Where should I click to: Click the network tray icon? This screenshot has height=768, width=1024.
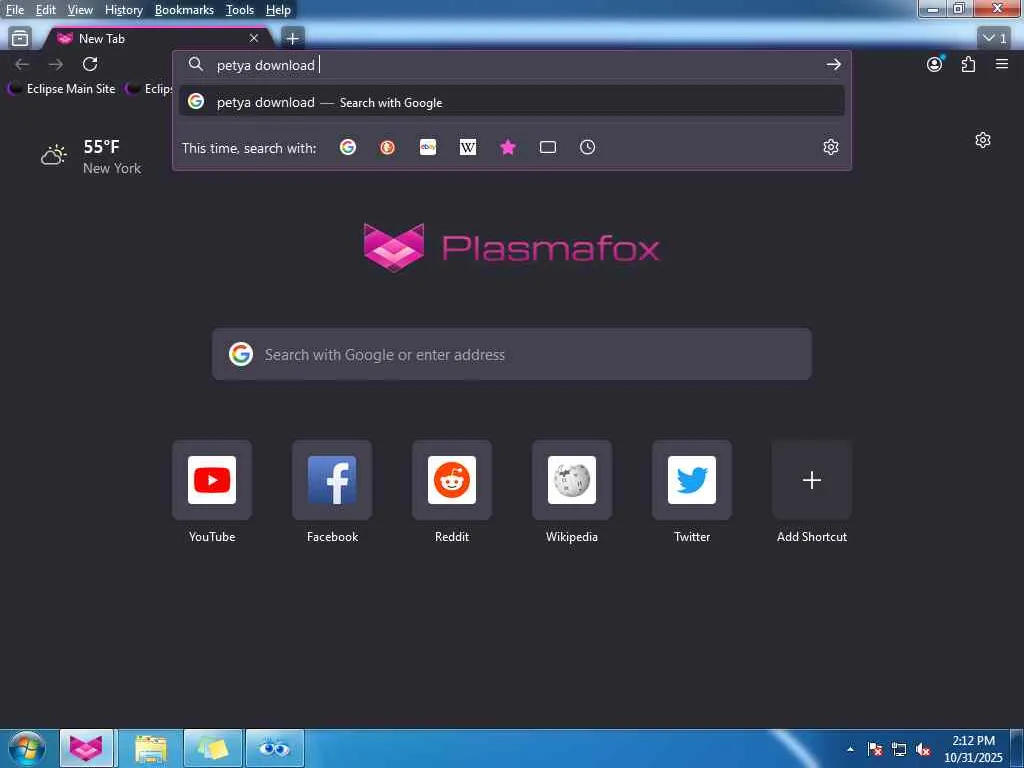point(899,749)
